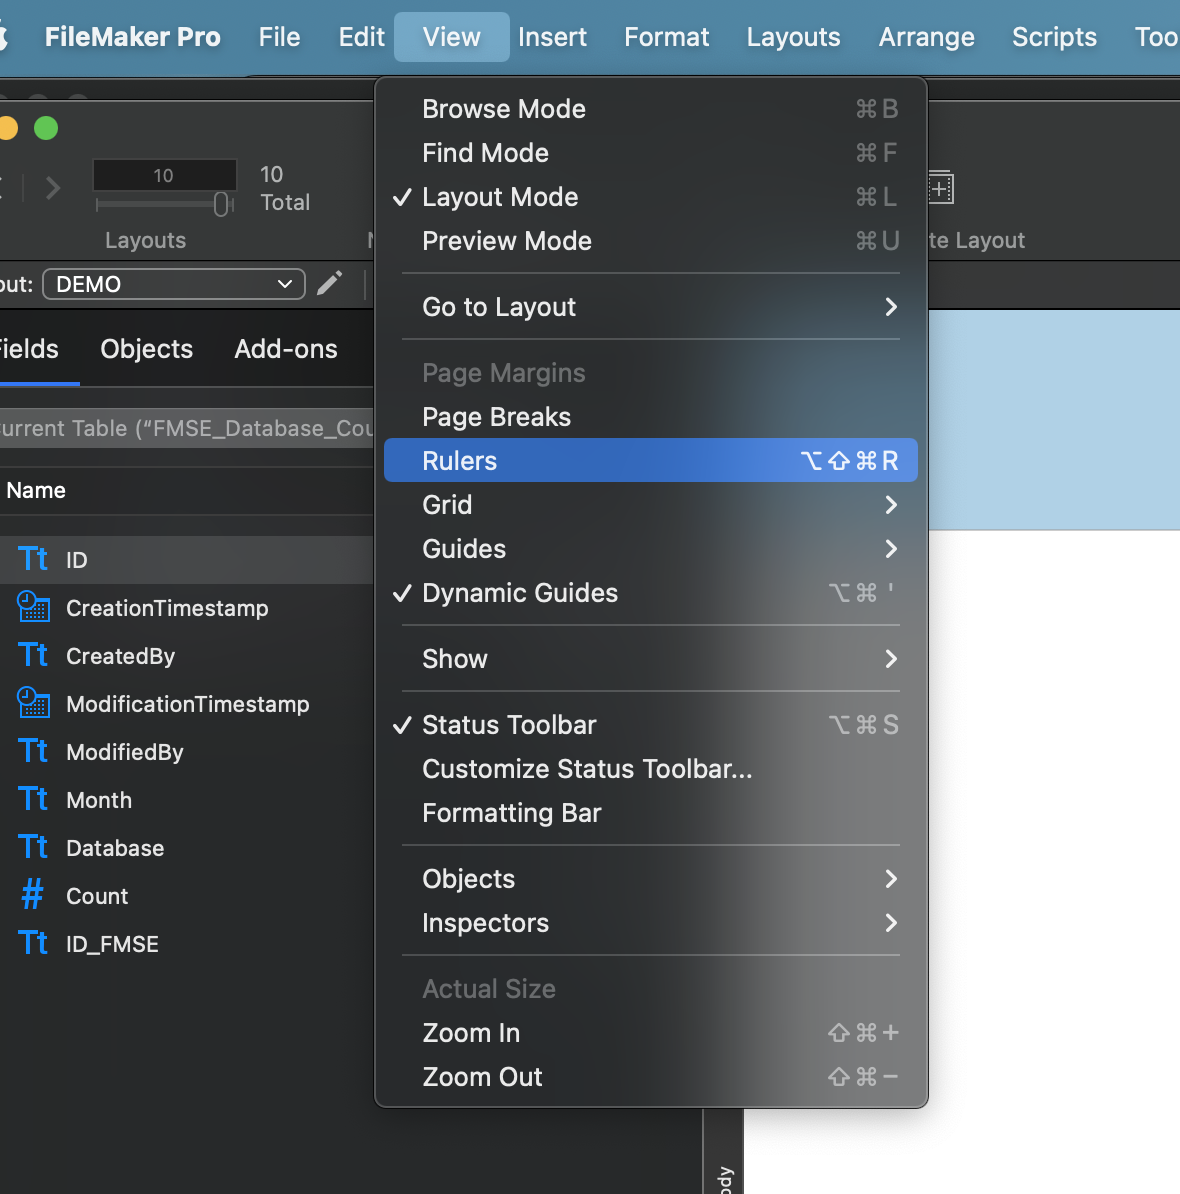Click the Text field icon beside ModifiedBy
1180x1194 pixels.
click(x=33, y=752)
